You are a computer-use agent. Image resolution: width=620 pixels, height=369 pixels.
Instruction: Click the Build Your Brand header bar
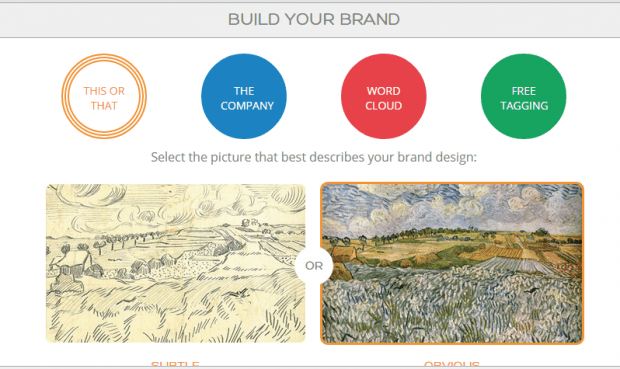310,20
